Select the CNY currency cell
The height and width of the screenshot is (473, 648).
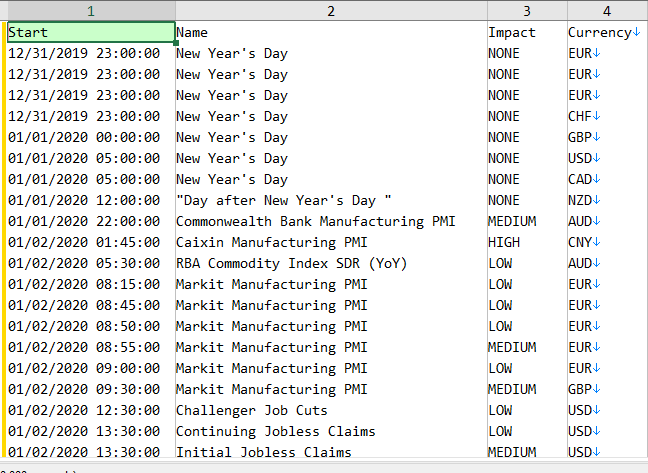coord(607,242)
